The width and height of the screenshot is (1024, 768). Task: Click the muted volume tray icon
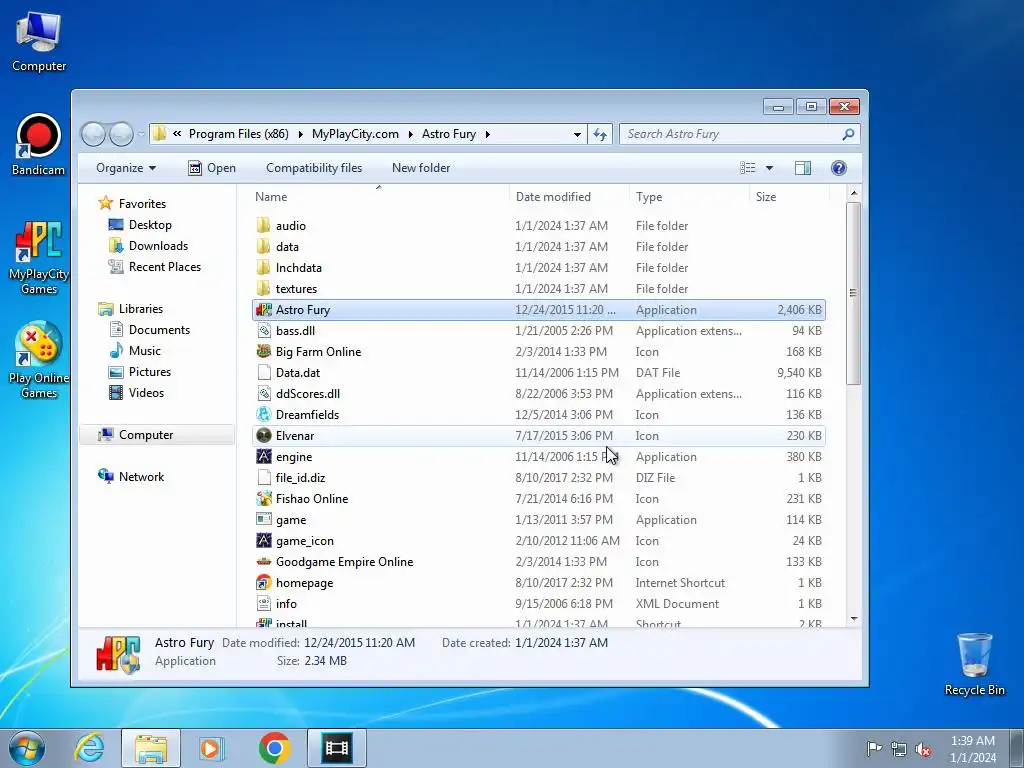(923, 749)
